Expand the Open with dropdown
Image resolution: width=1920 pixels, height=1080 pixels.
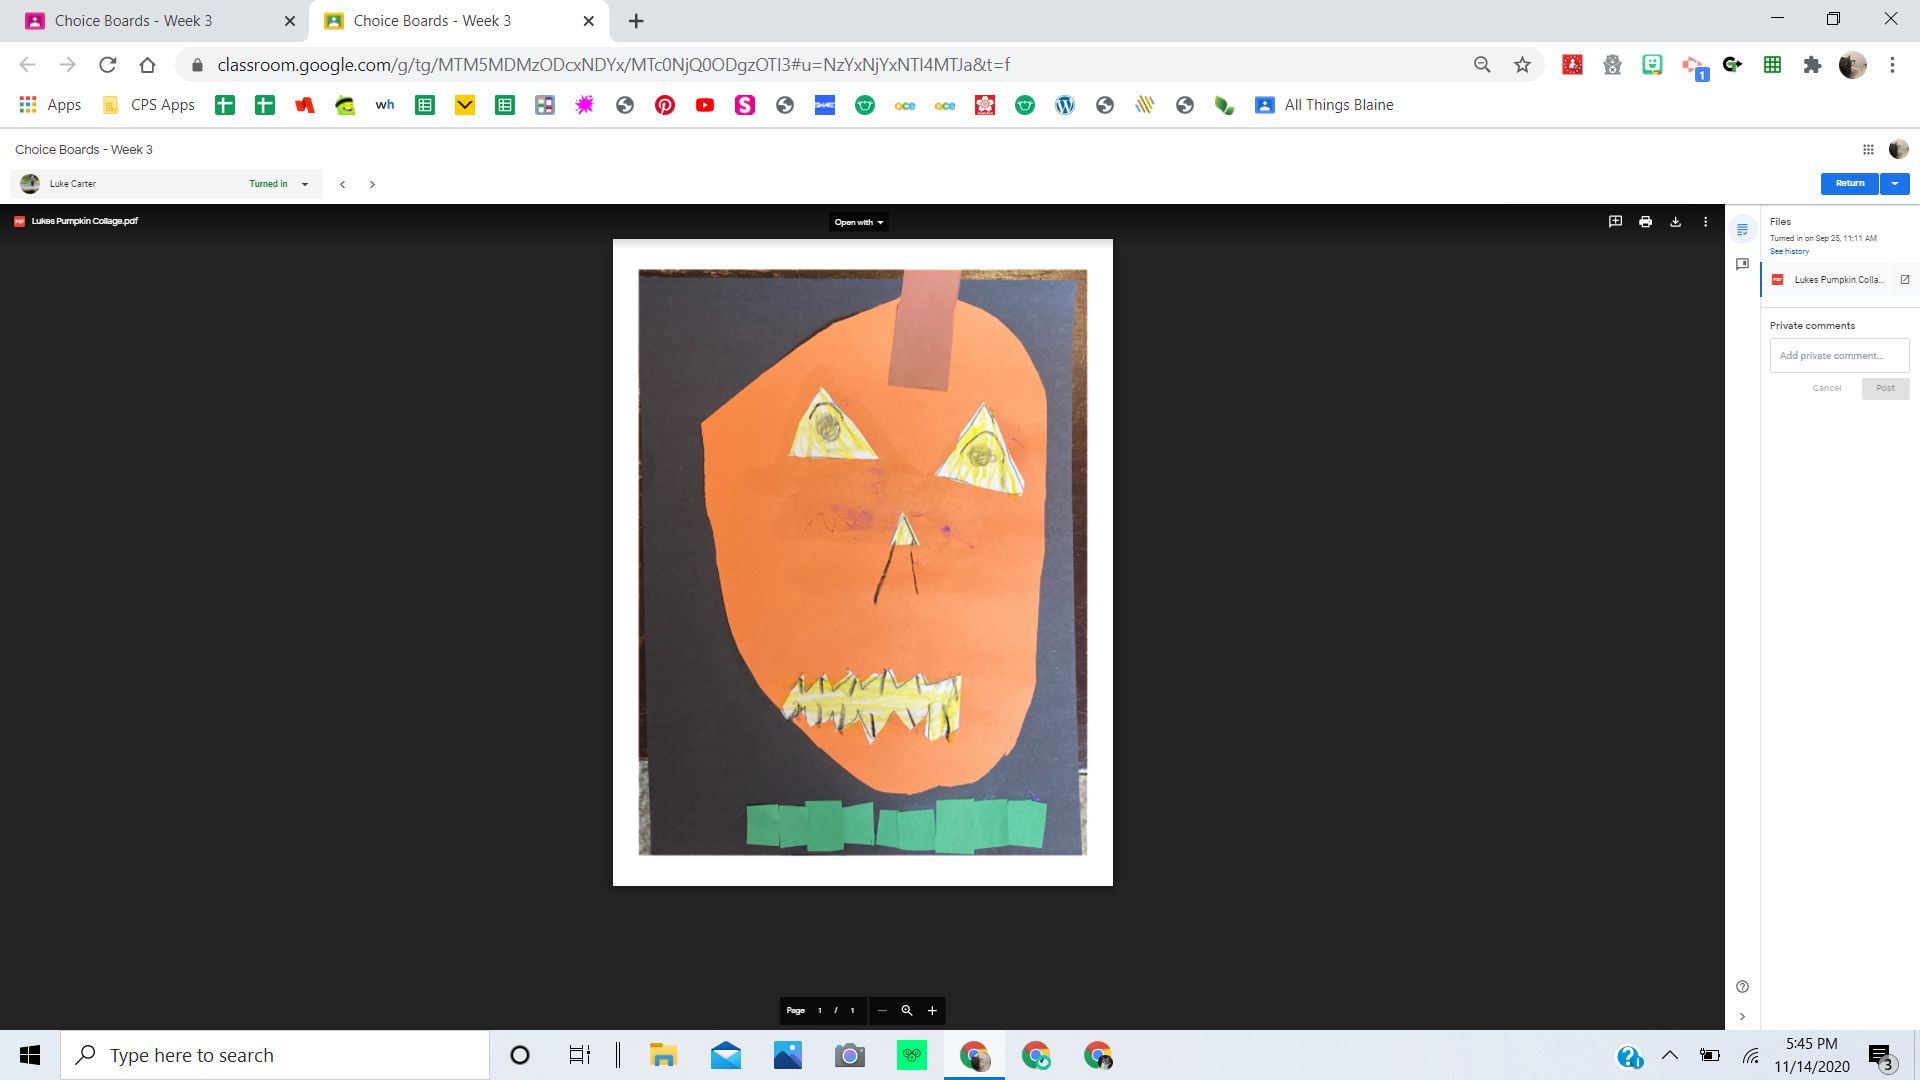coord(858,222)
